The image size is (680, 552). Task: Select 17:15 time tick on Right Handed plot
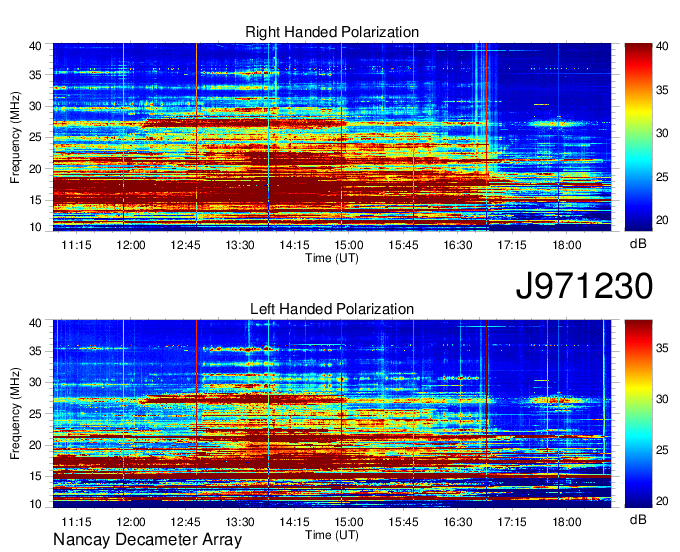coord(512,245)
